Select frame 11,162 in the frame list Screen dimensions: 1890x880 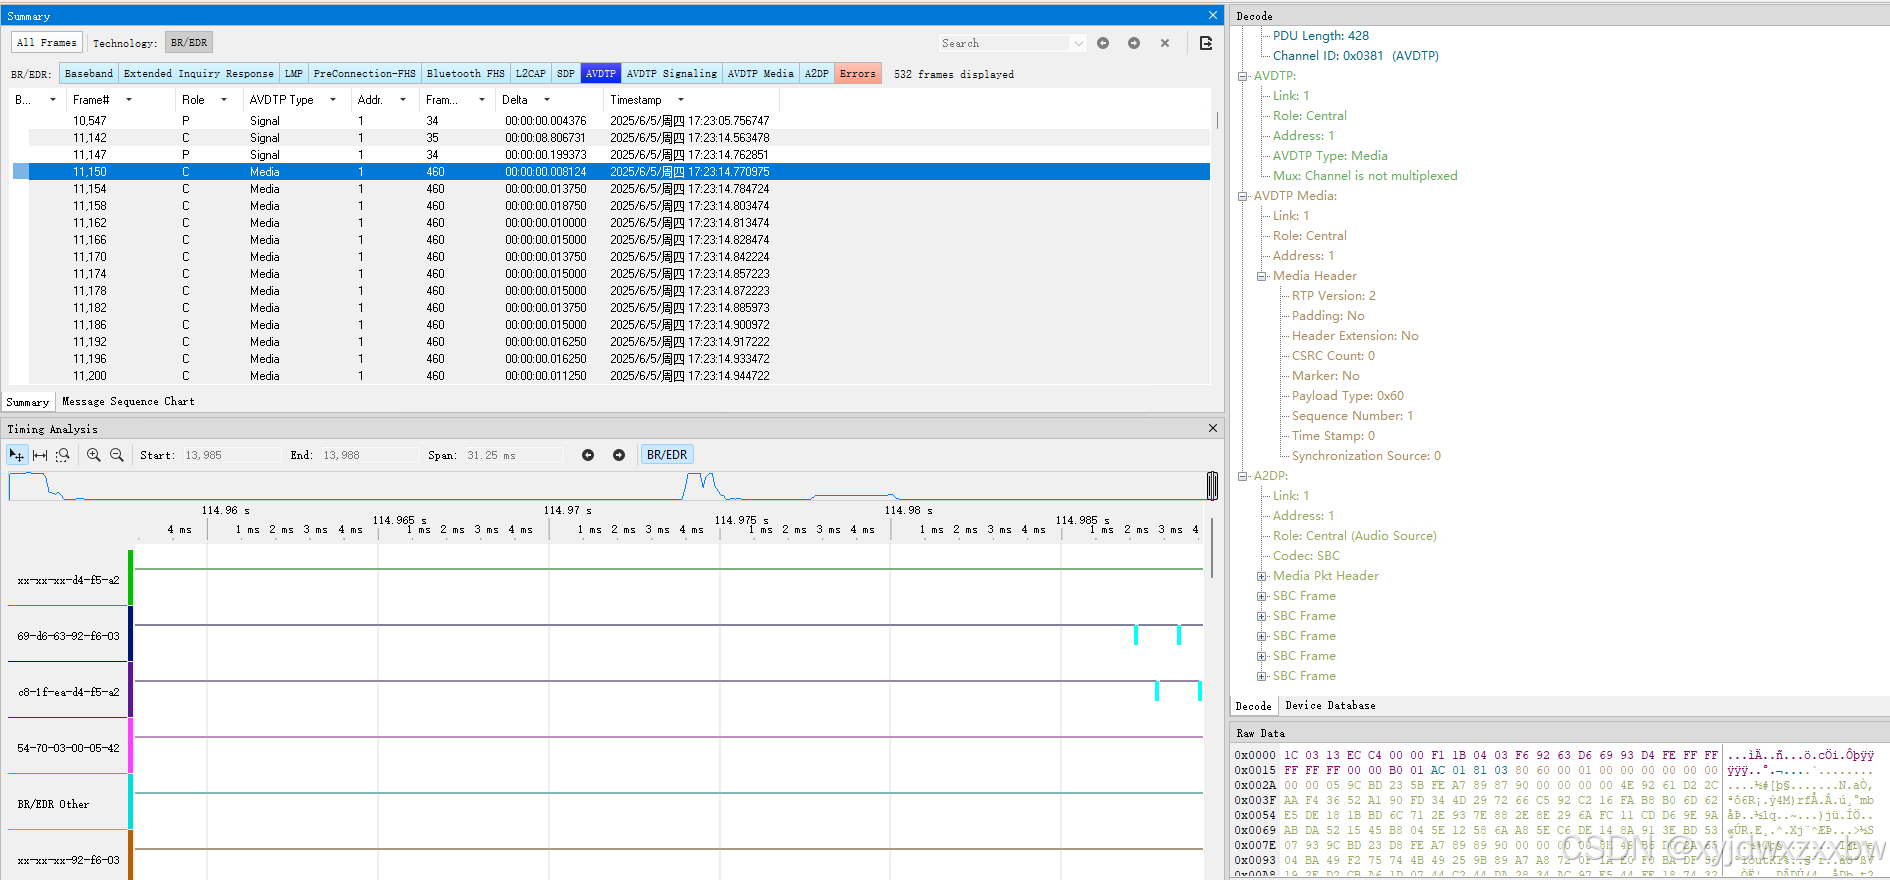tap(610, 223)
